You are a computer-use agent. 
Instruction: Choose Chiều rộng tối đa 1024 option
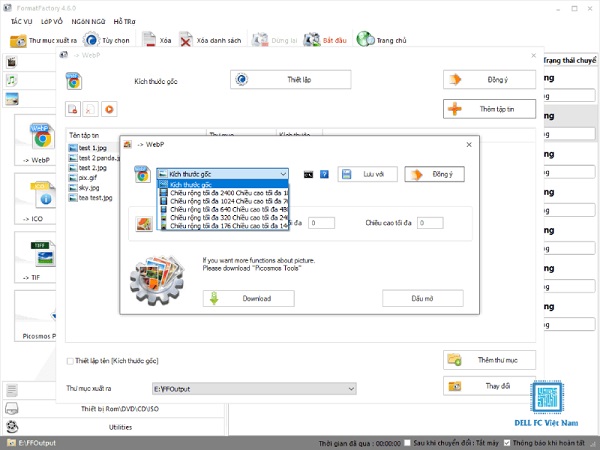click(223, 201)
